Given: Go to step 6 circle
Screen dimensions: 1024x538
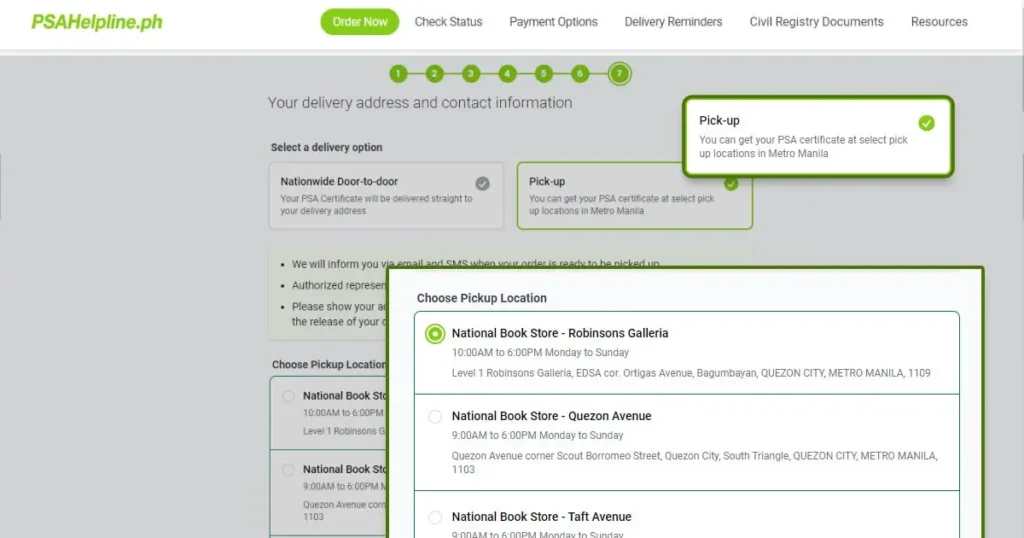Looking at the screenshot, I should tap(579, 74).
